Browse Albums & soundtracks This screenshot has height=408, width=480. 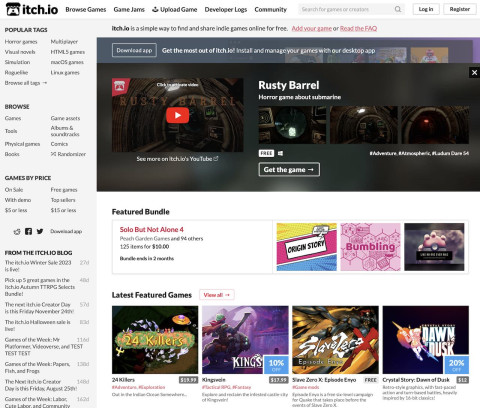[x=65, y=131]
